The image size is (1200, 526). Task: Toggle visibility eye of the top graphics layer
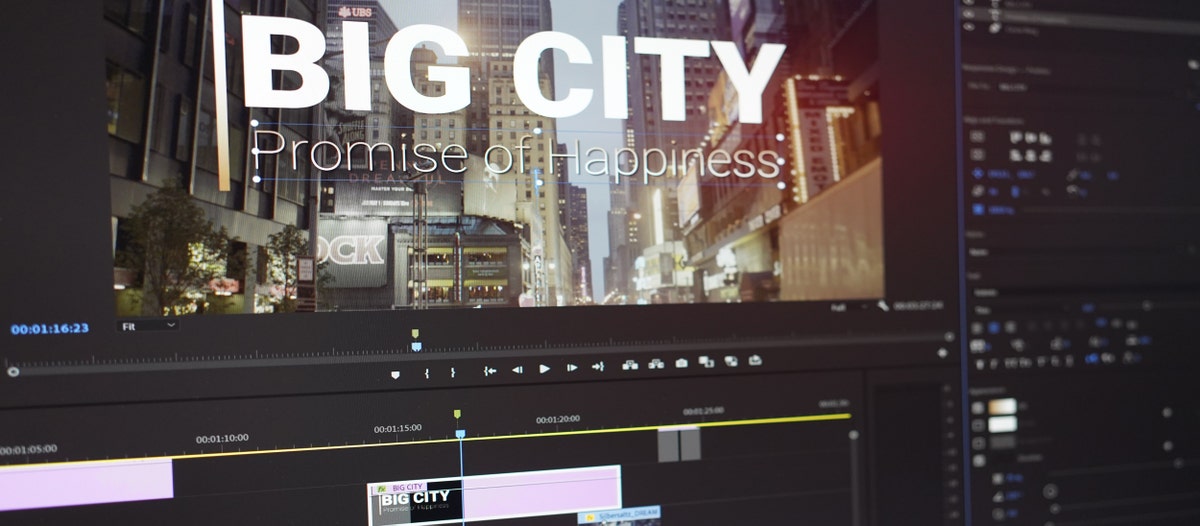click(966, 5)
